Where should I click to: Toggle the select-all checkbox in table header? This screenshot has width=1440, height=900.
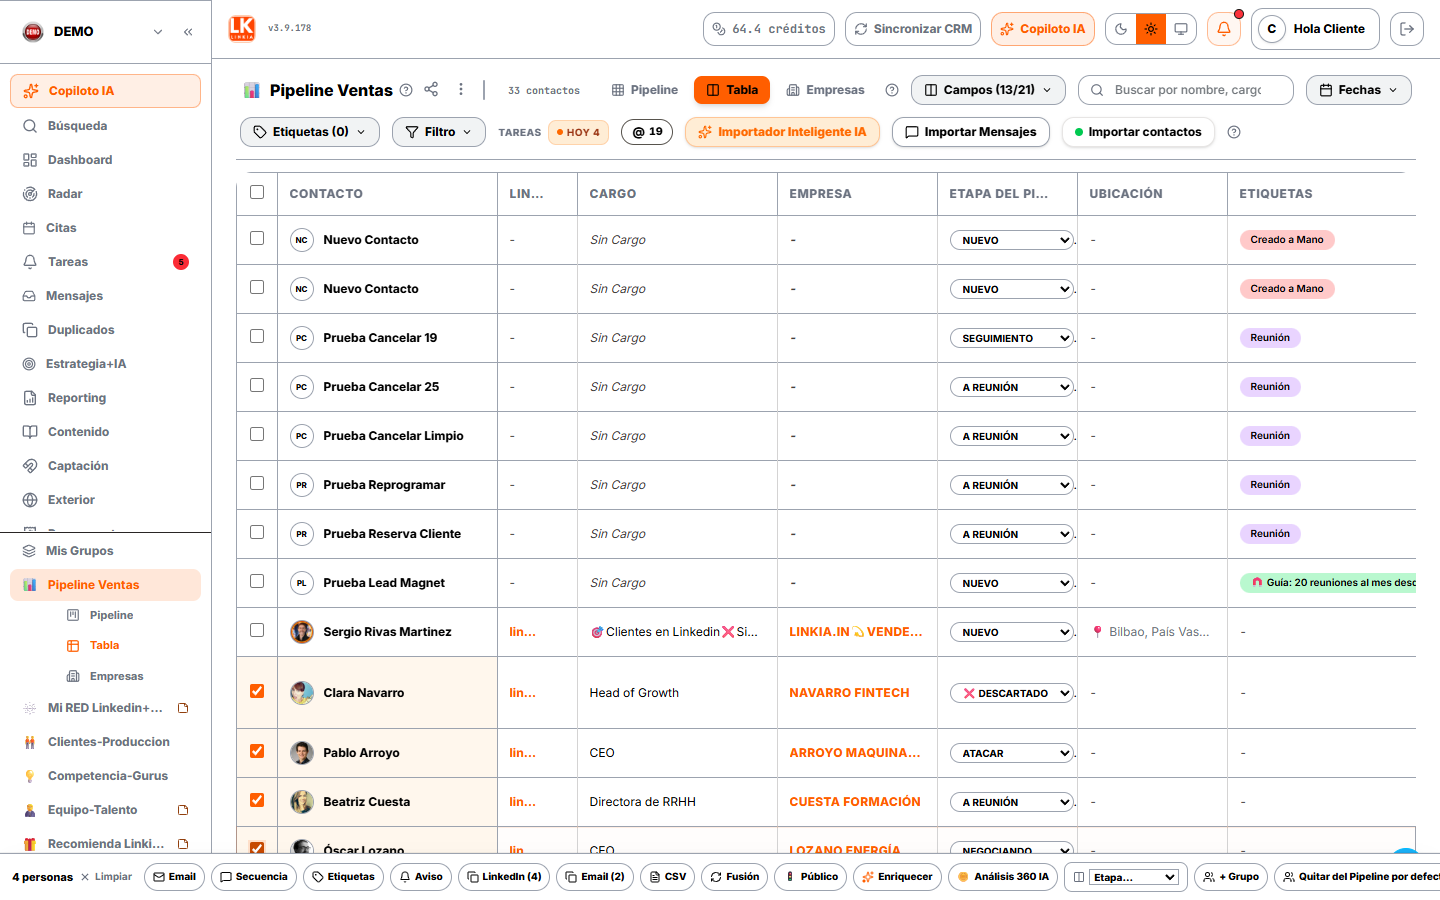(x=257, y=192)
